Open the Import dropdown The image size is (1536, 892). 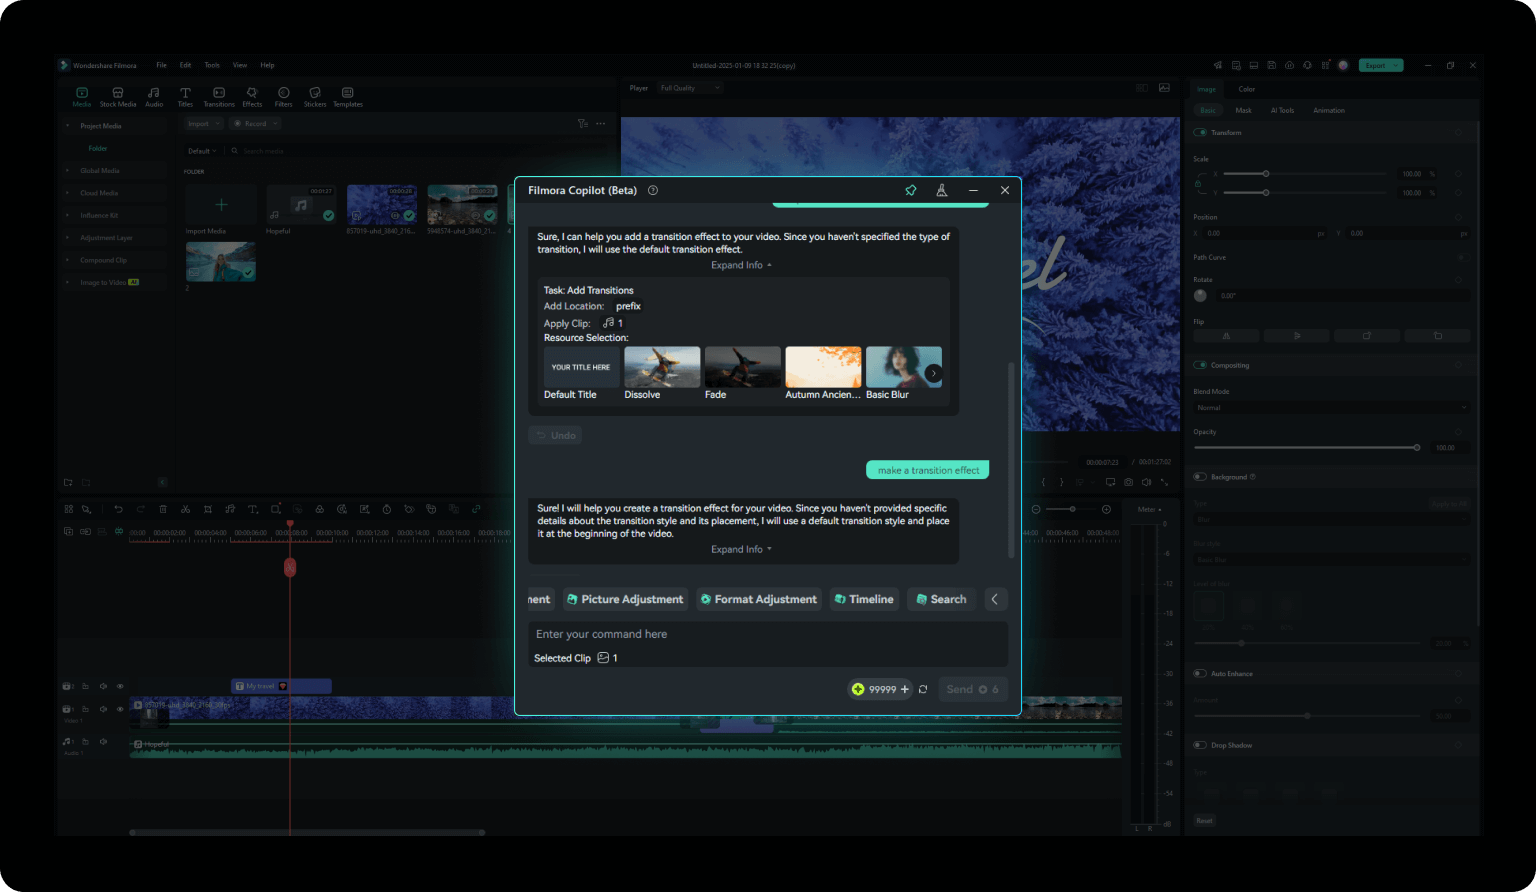[x=204, y=124]
